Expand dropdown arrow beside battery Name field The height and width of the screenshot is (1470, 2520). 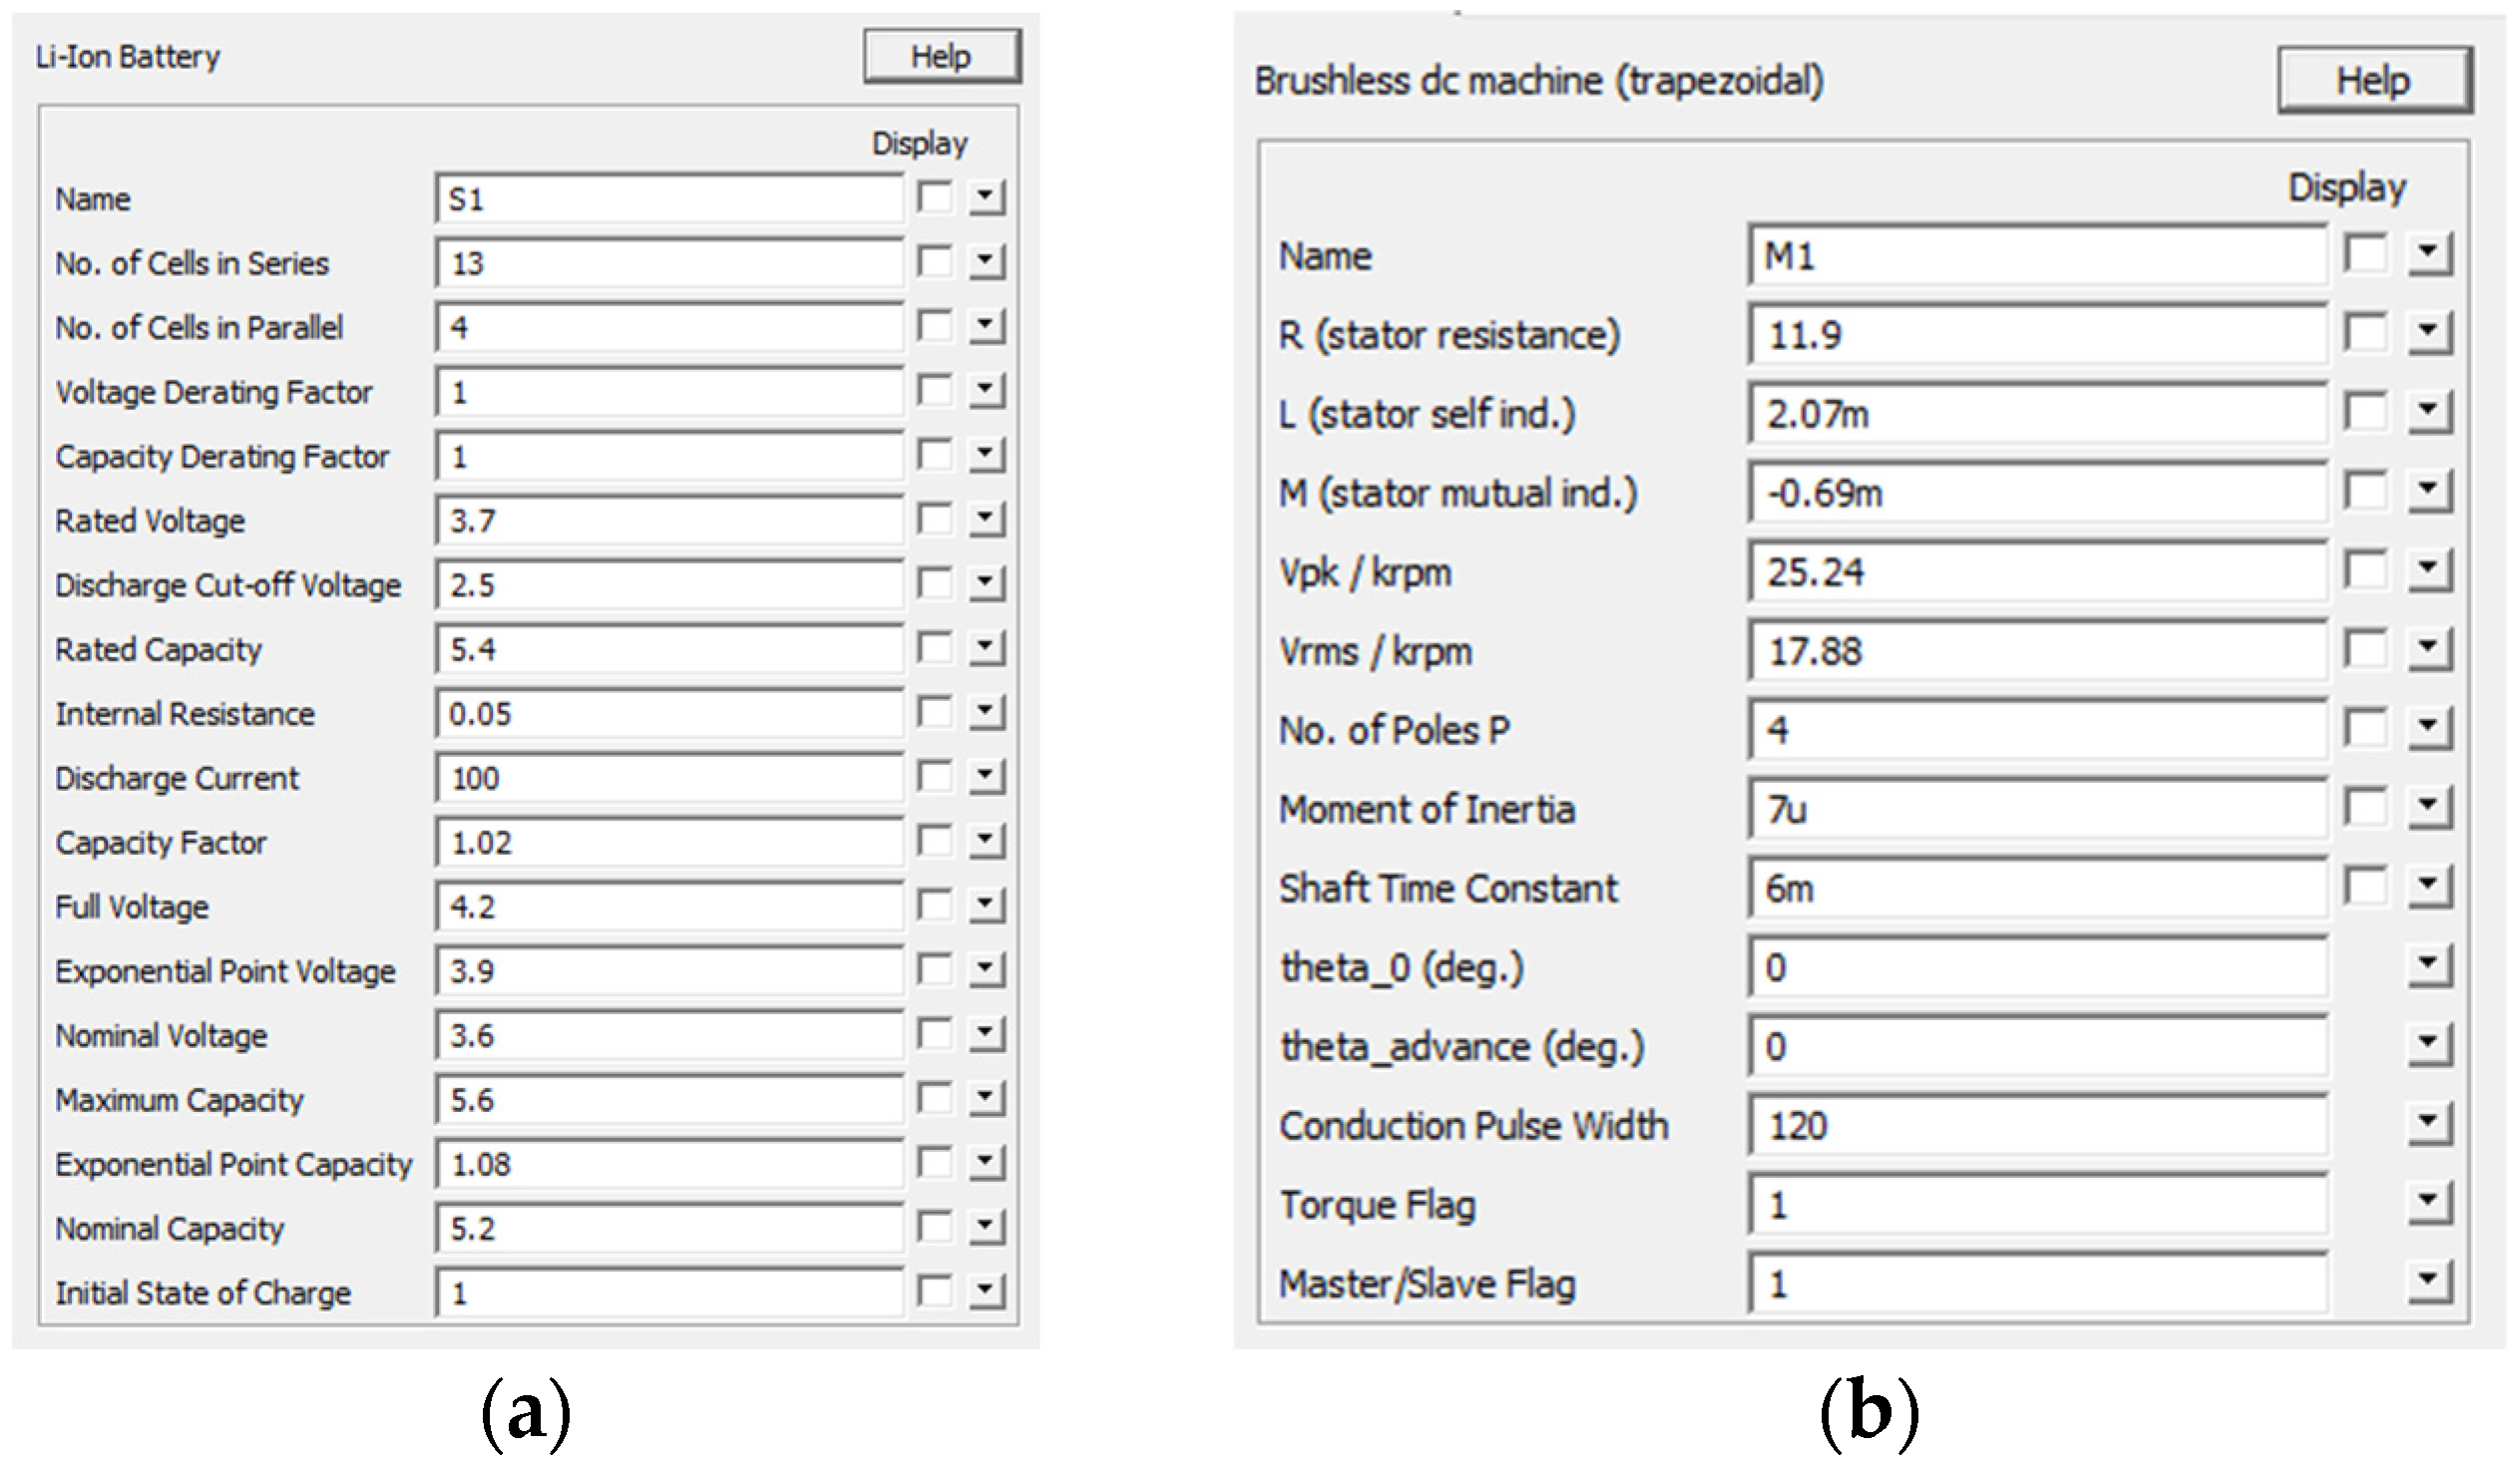pos(987,197)
